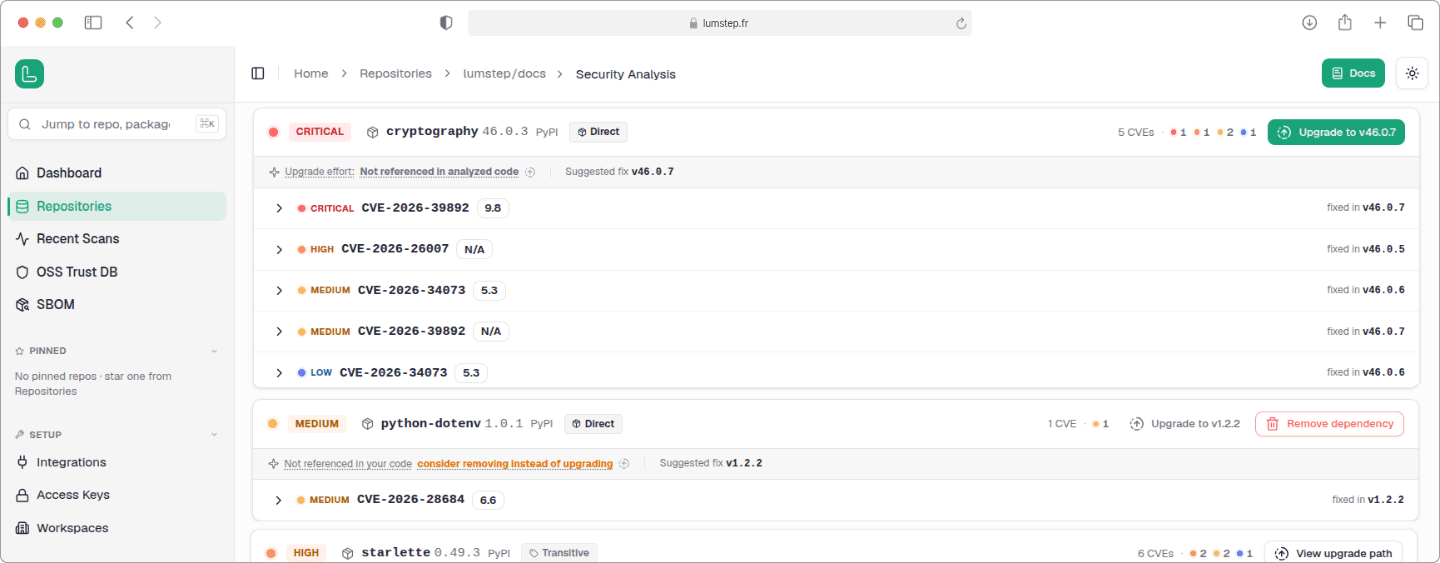Open the Docs button
Viewport: 1440px width, 563px height.
coord(1353,73)
